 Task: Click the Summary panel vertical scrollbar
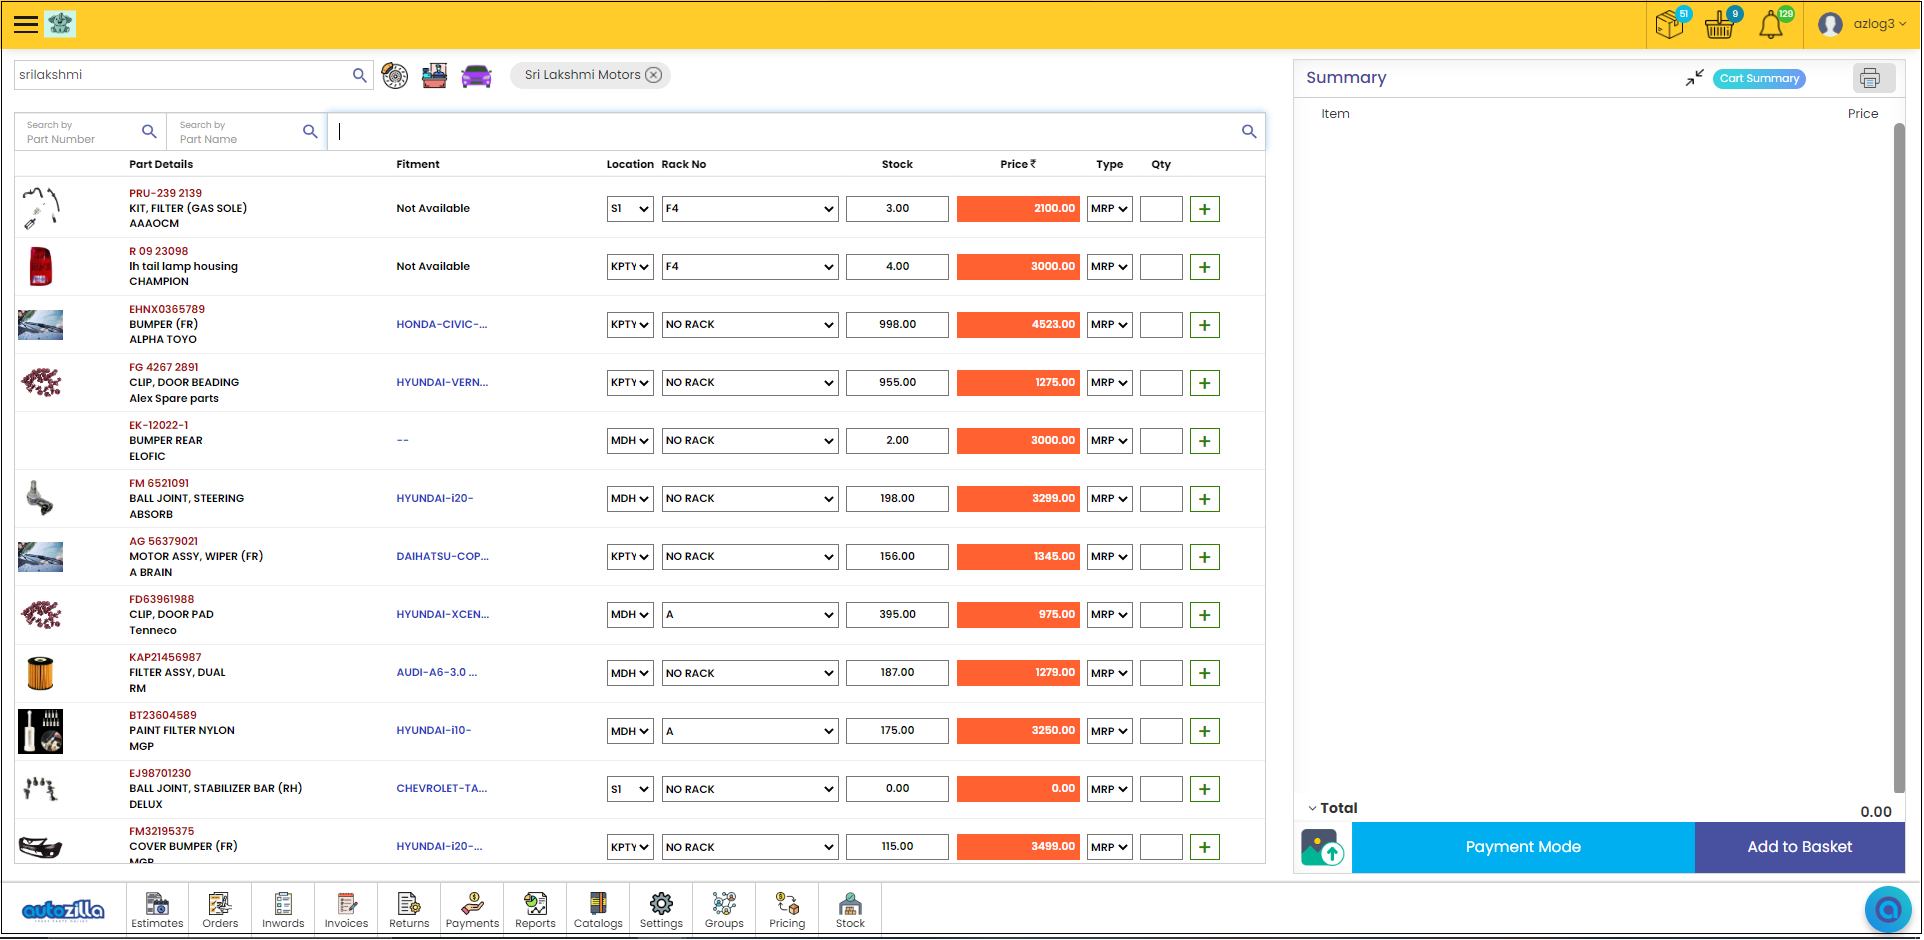[x=1899, y=456]
